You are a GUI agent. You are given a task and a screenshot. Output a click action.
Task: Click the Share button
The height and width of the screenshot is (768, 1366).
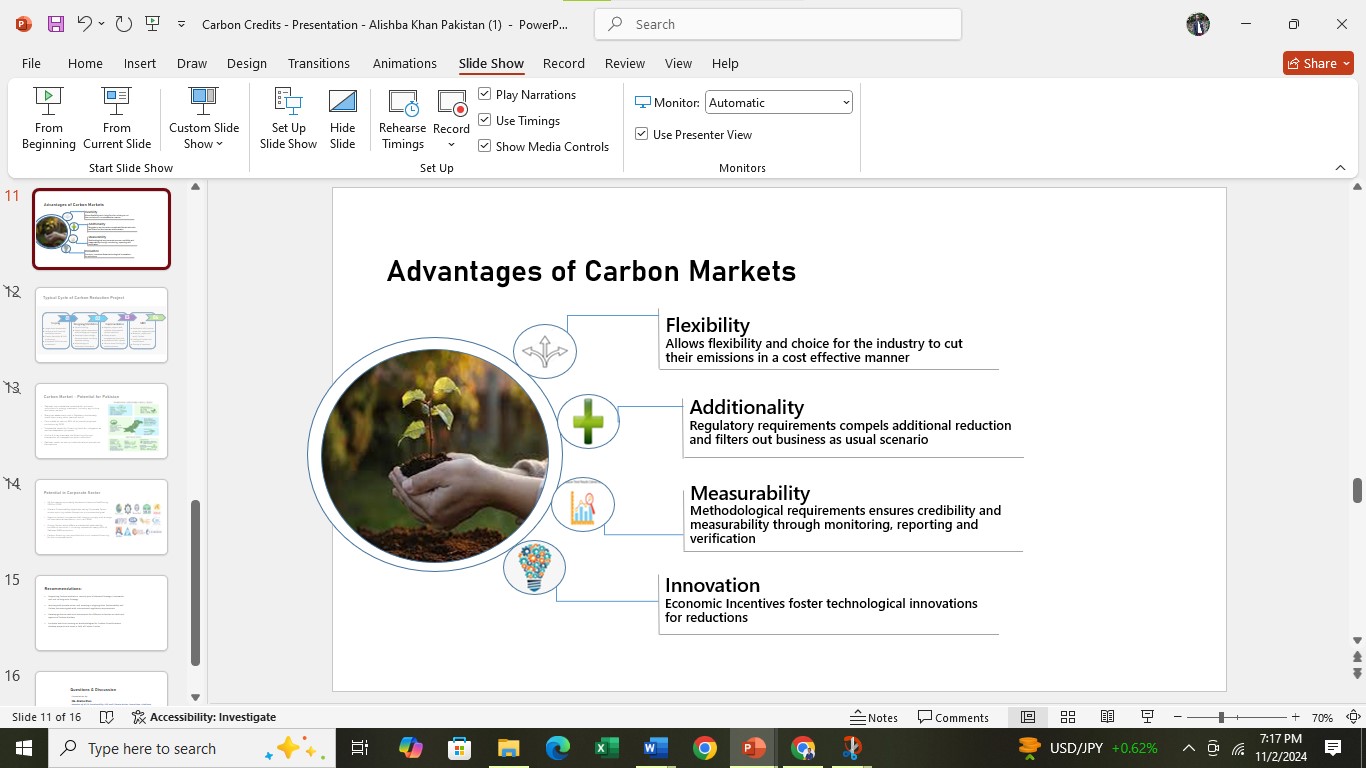[x=1318, y=63]
